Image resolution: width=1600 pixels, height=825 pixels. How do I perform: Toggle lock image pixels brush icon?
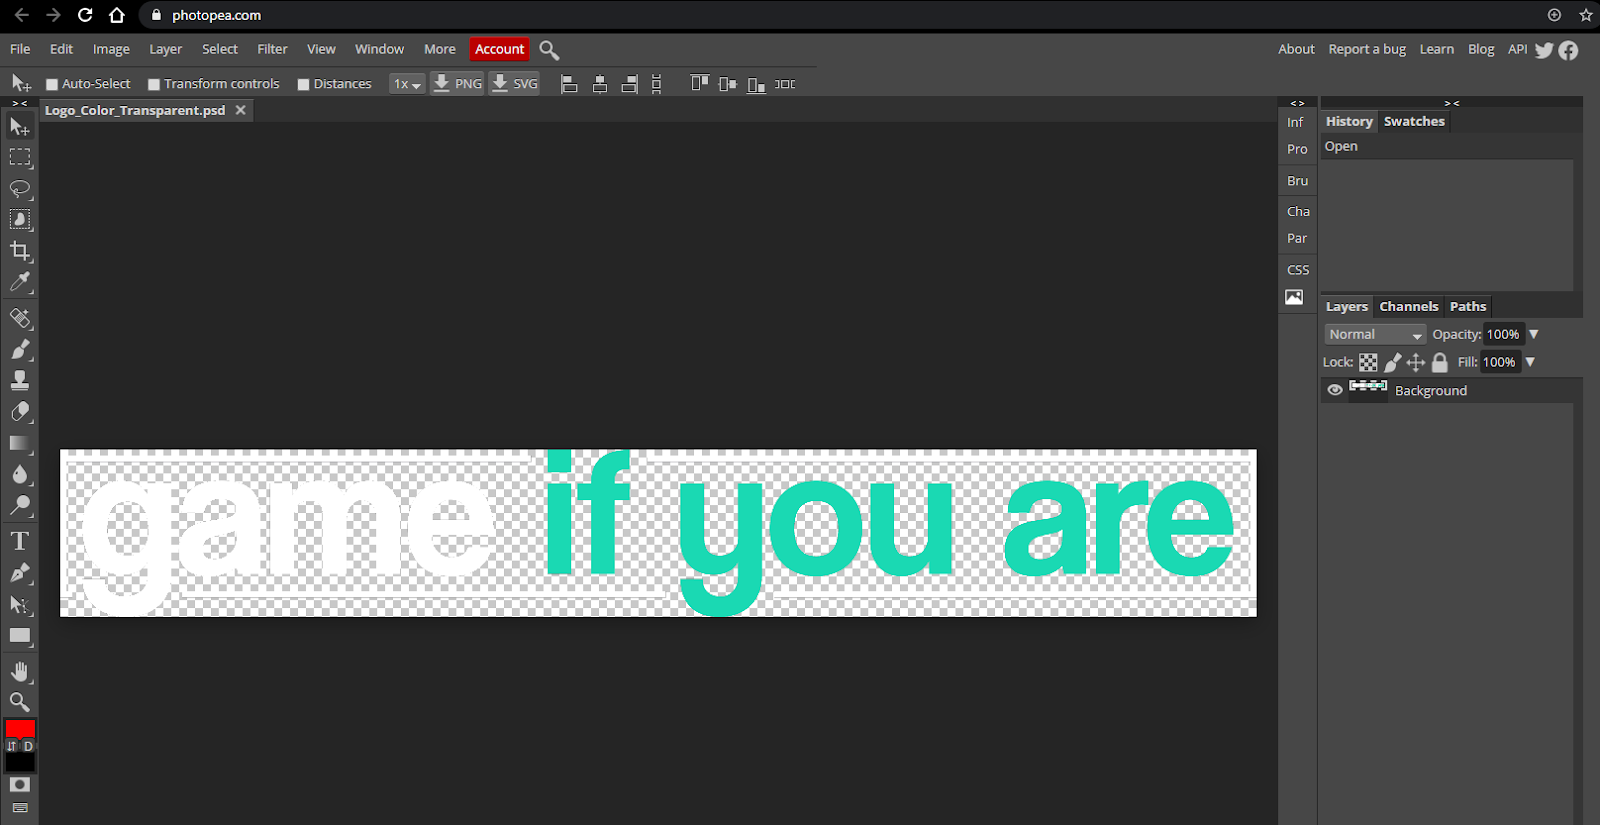point(1392,362)
